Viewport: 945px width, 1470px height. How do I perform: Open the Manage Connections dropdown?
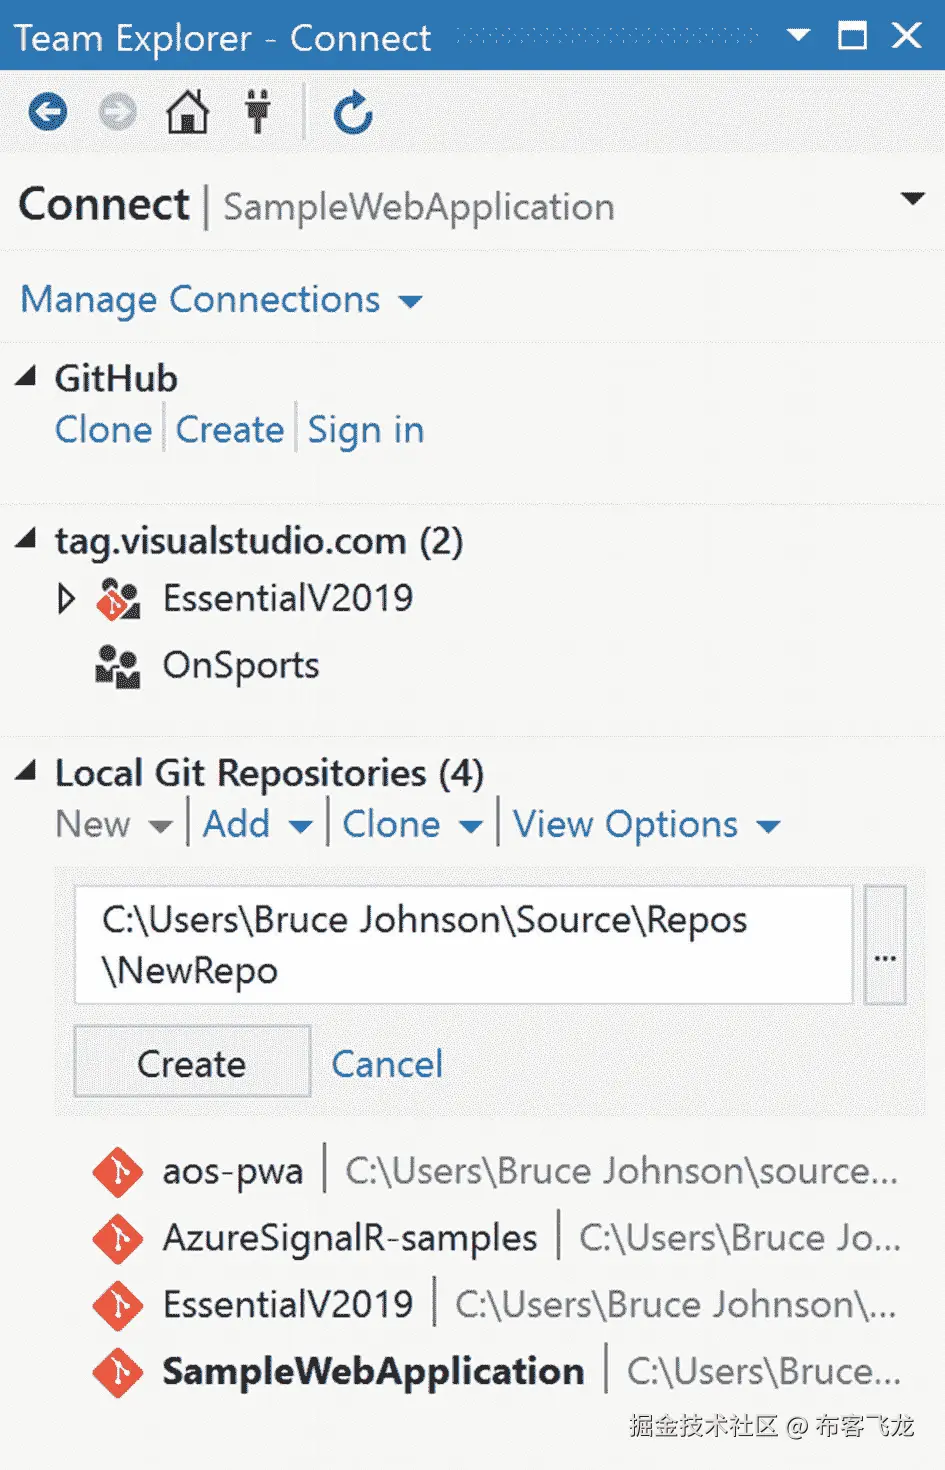[x=222, y=300]
